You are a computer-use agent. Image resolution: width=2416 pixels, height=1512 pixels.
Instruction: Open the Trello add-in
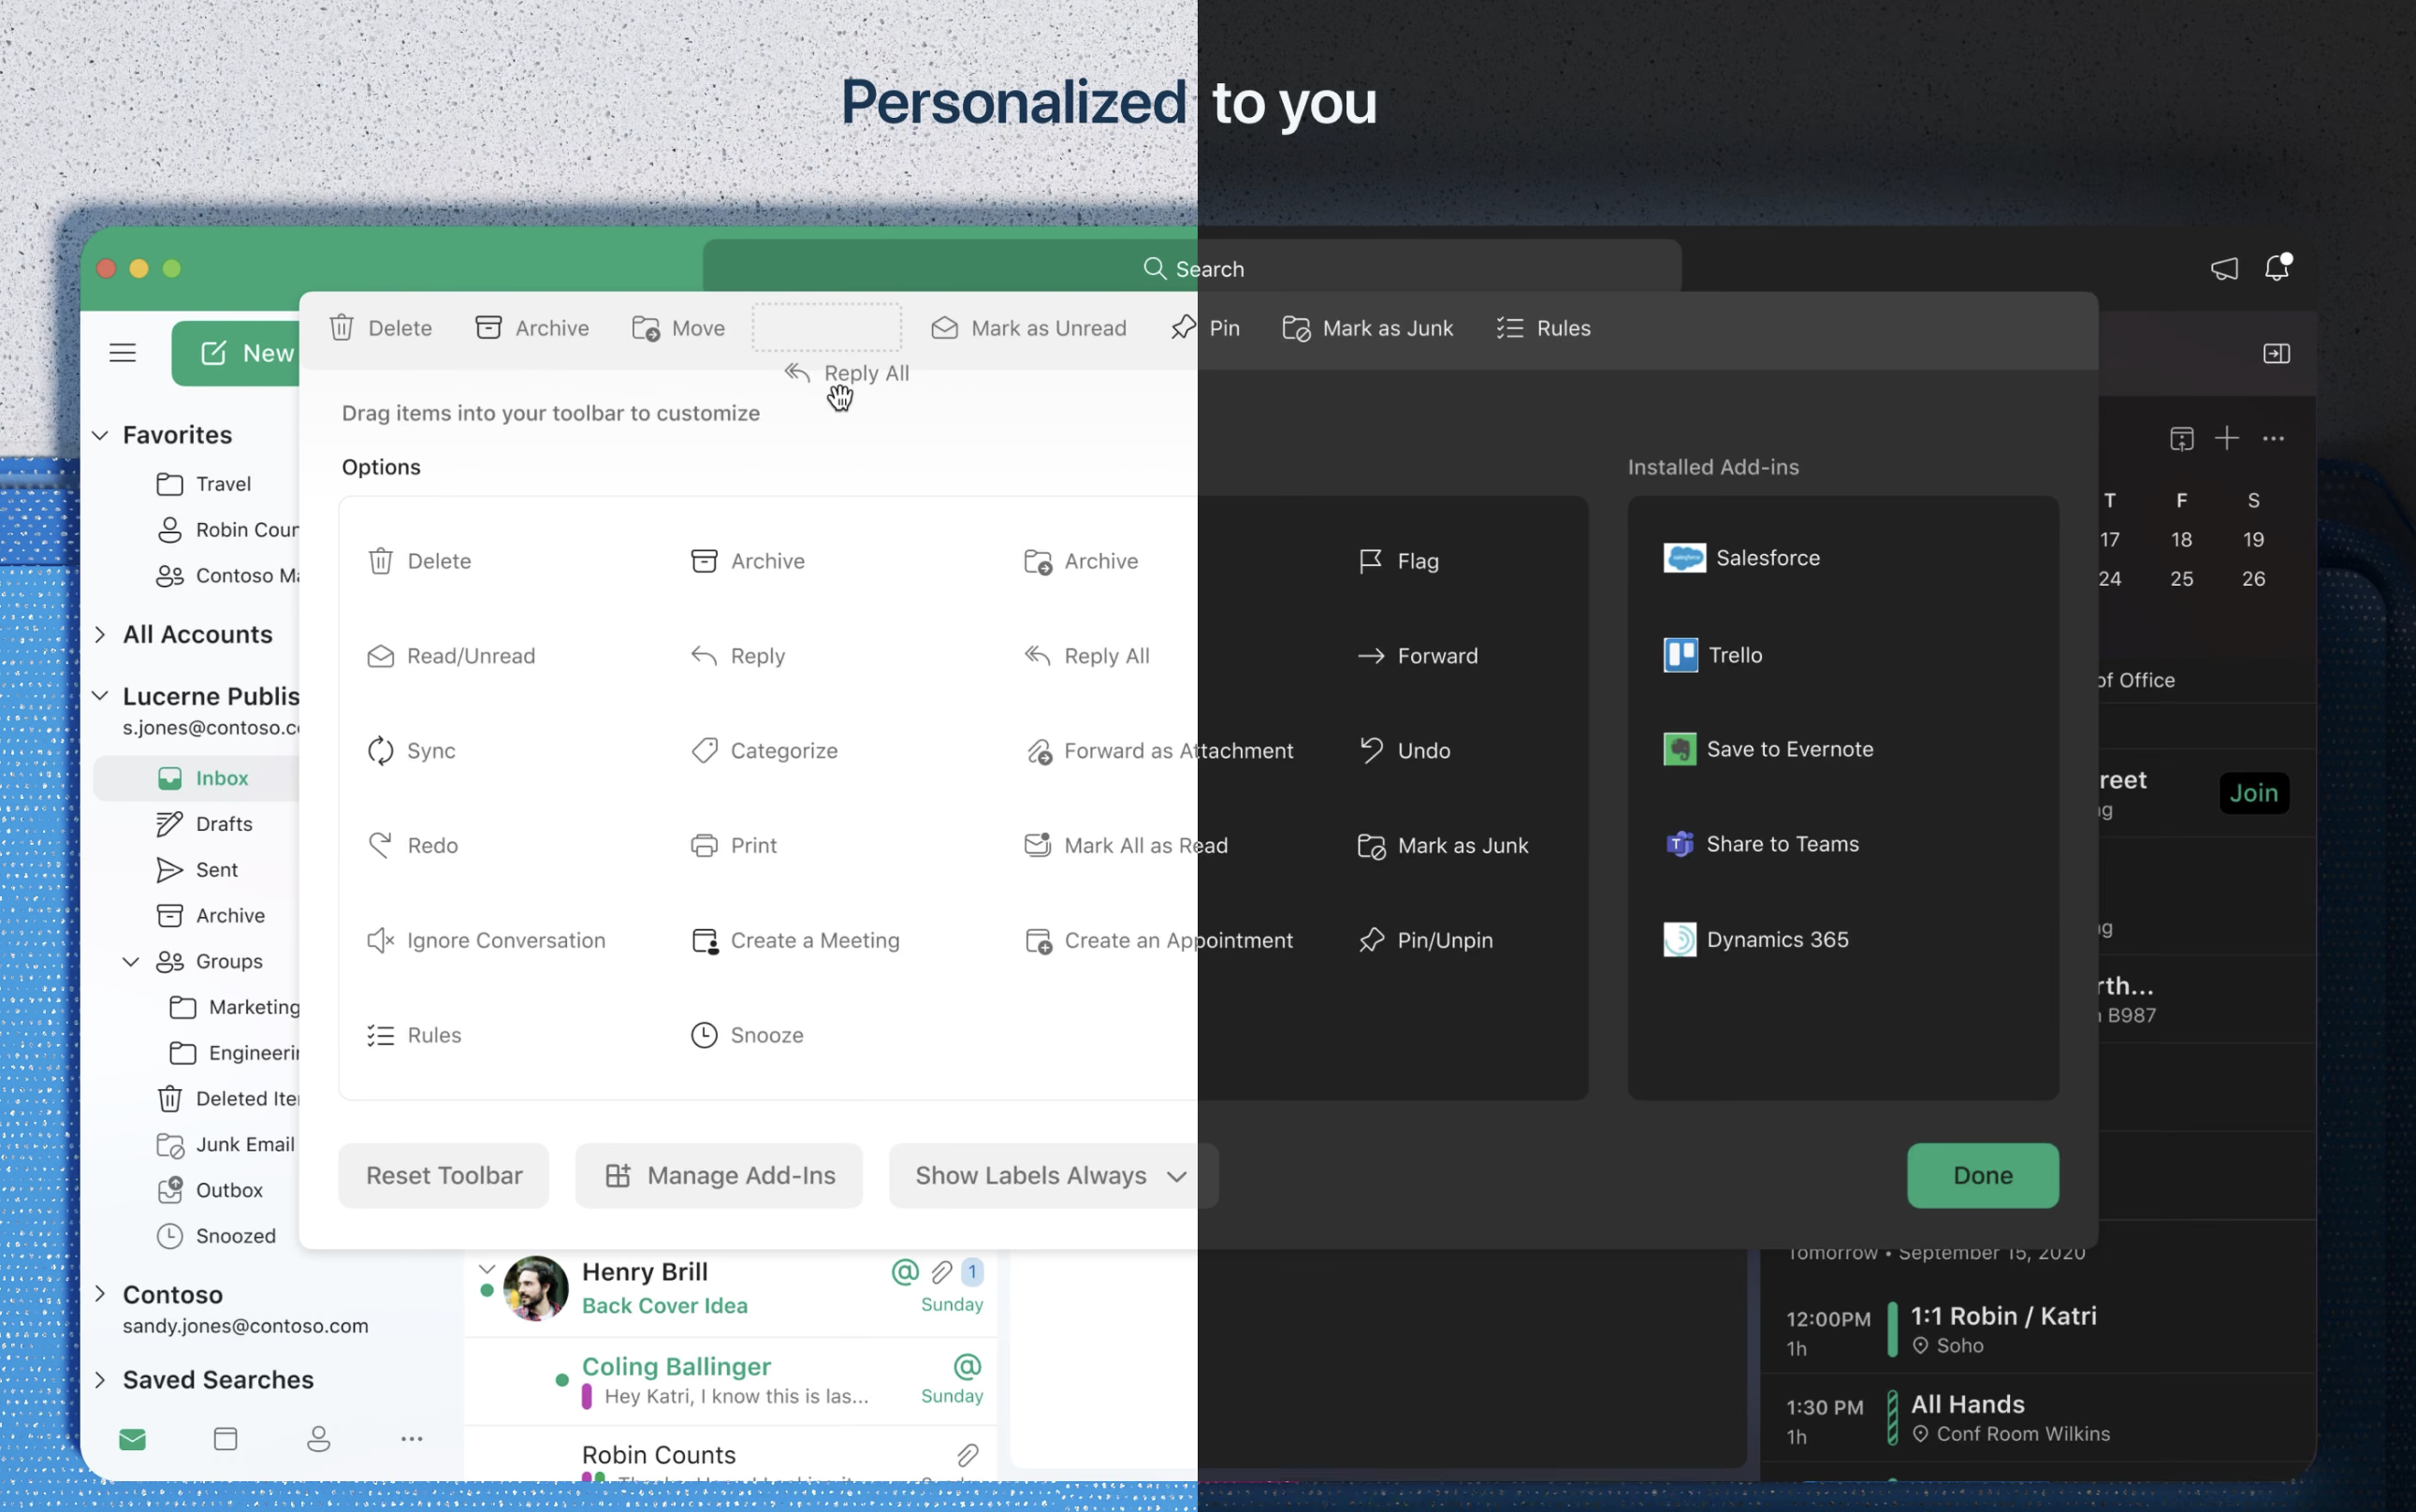tap(1681, 654)
